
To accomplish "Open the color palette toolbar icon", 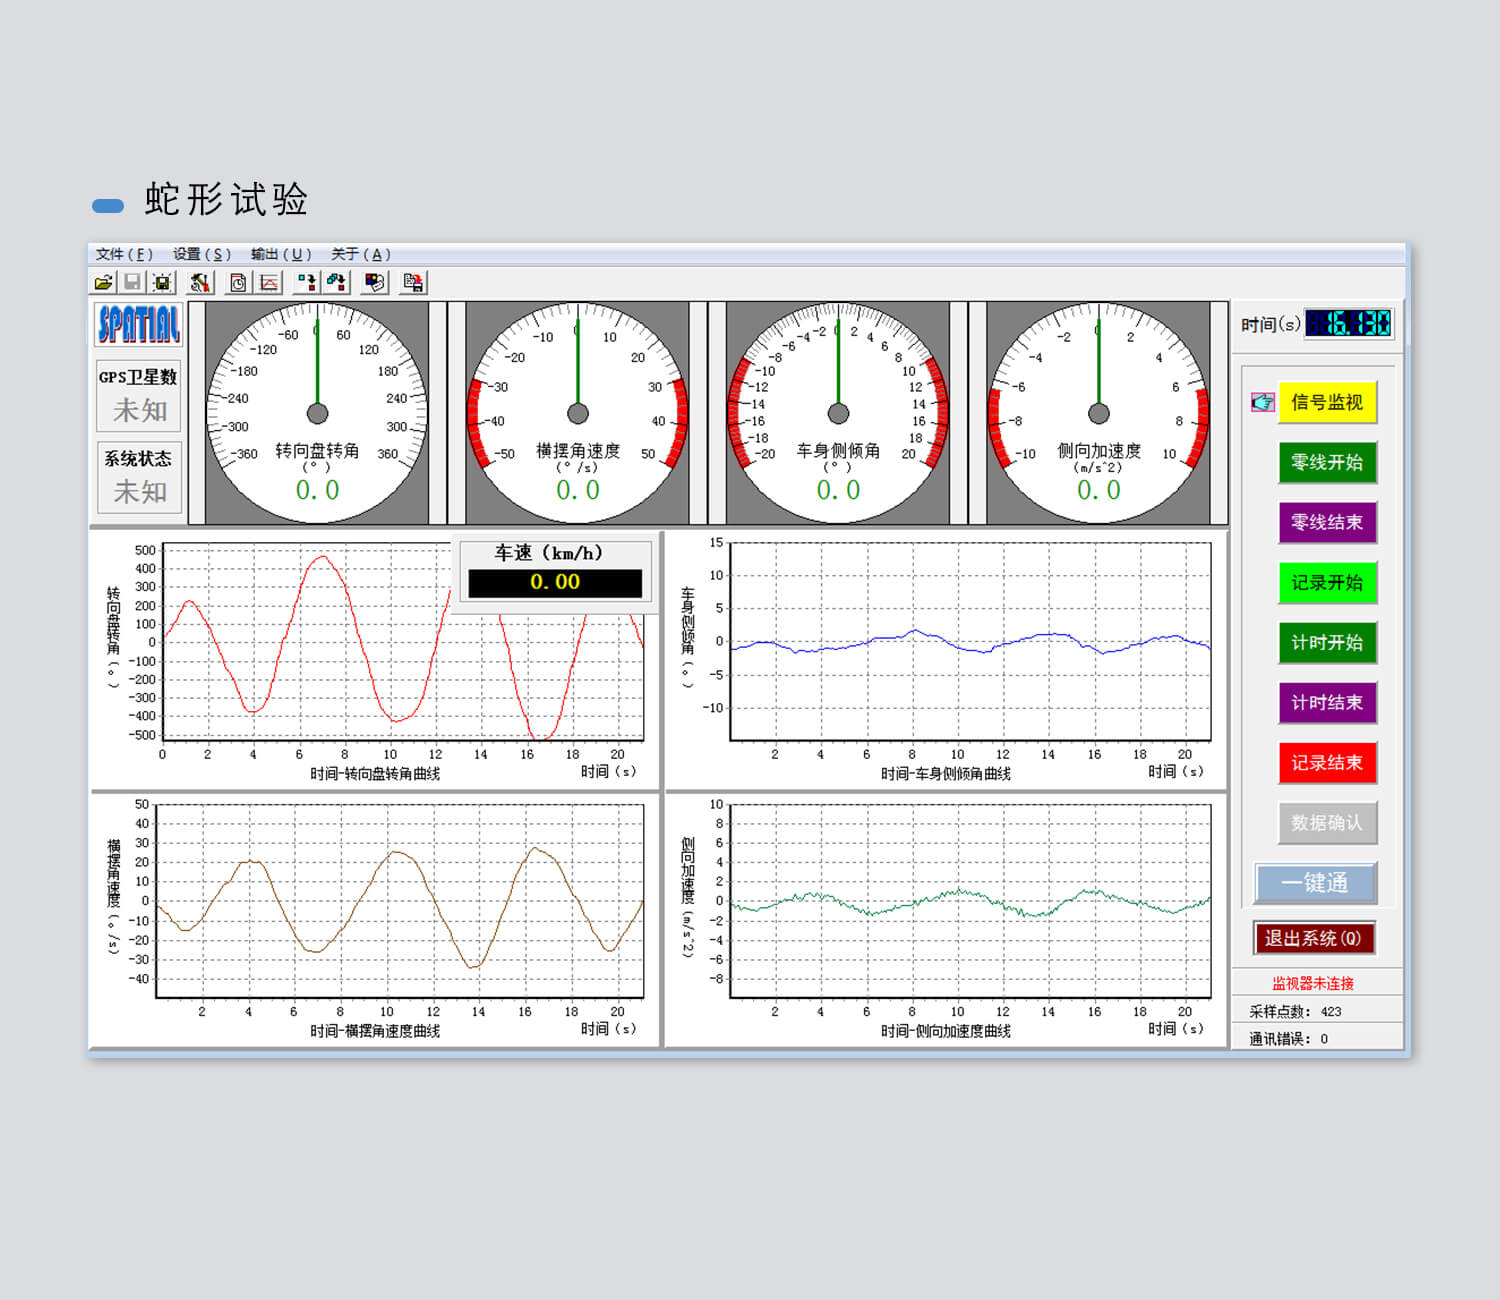I will pyautogui.click(x=375, y=283).
